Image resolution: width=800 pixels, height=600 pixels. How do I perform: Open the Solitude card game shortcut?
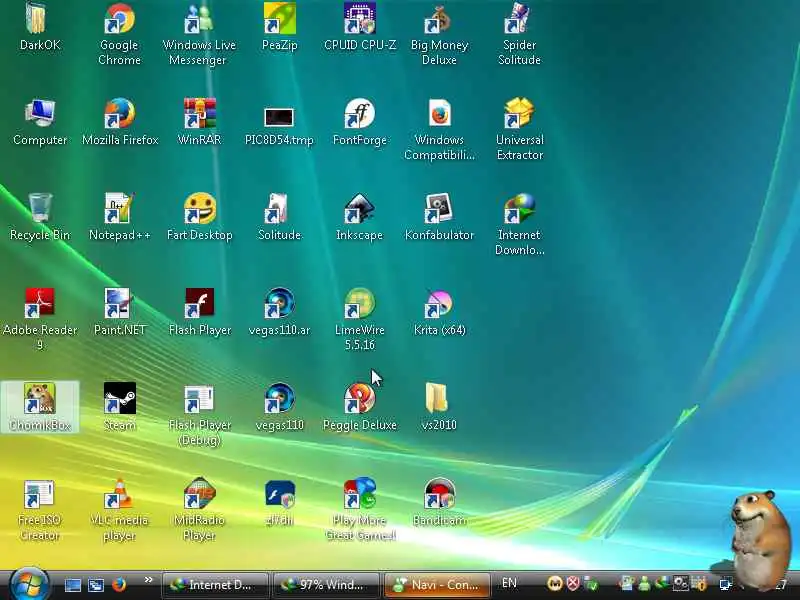pos(279,208)
